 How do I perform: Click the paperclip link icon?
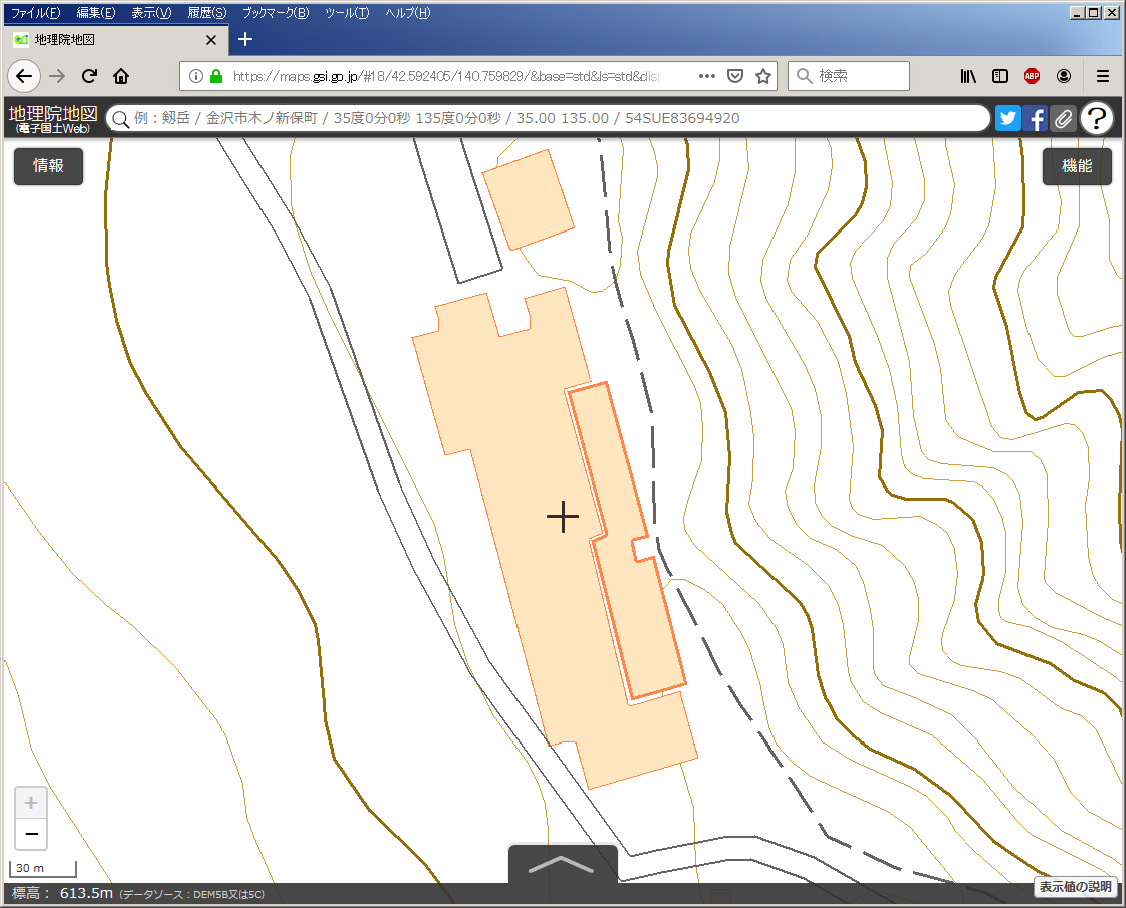[x=1063, y=118]
